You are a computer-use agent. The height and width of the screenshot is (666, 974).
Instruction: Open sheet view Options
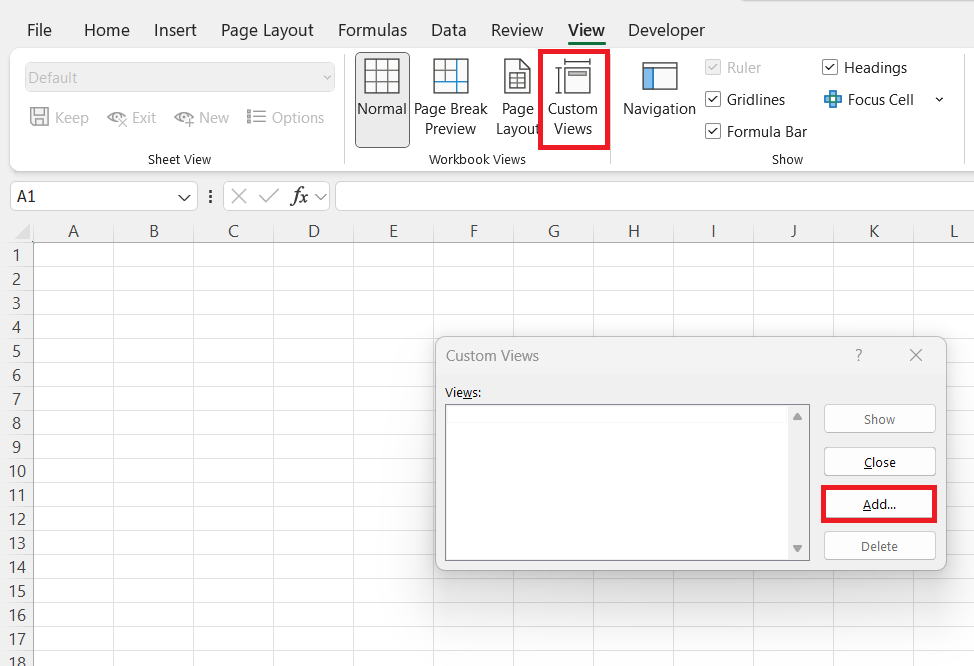pyautogui.click(x=285, y=117)
